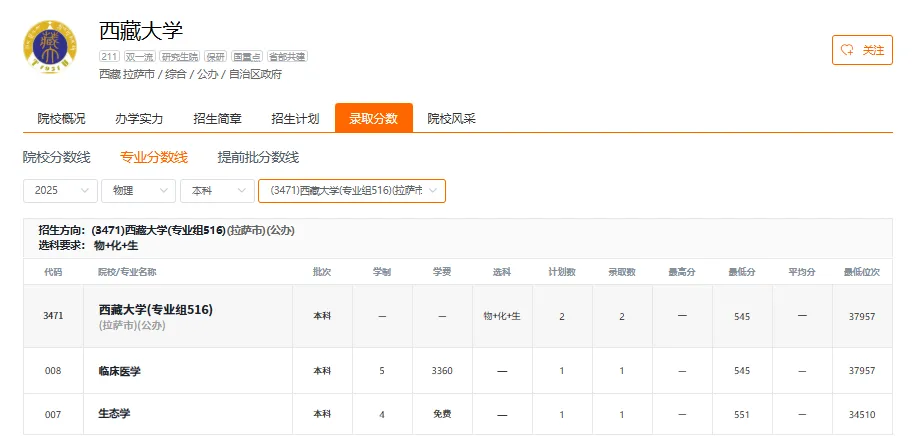Open the 办学实力 tab
This screenshot has height=447, width=915.
pyautogui.click(x=139, y=118)
